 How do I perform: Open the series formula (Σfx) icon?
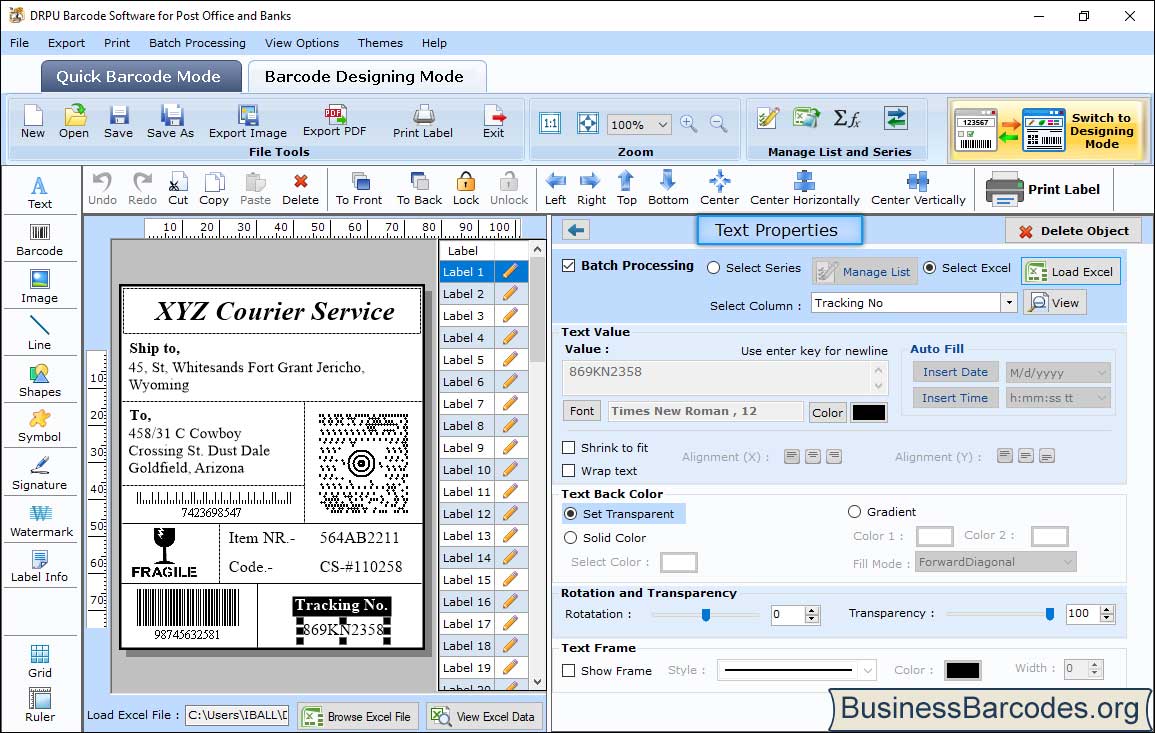pyautogui.click(x=847, y=118)
